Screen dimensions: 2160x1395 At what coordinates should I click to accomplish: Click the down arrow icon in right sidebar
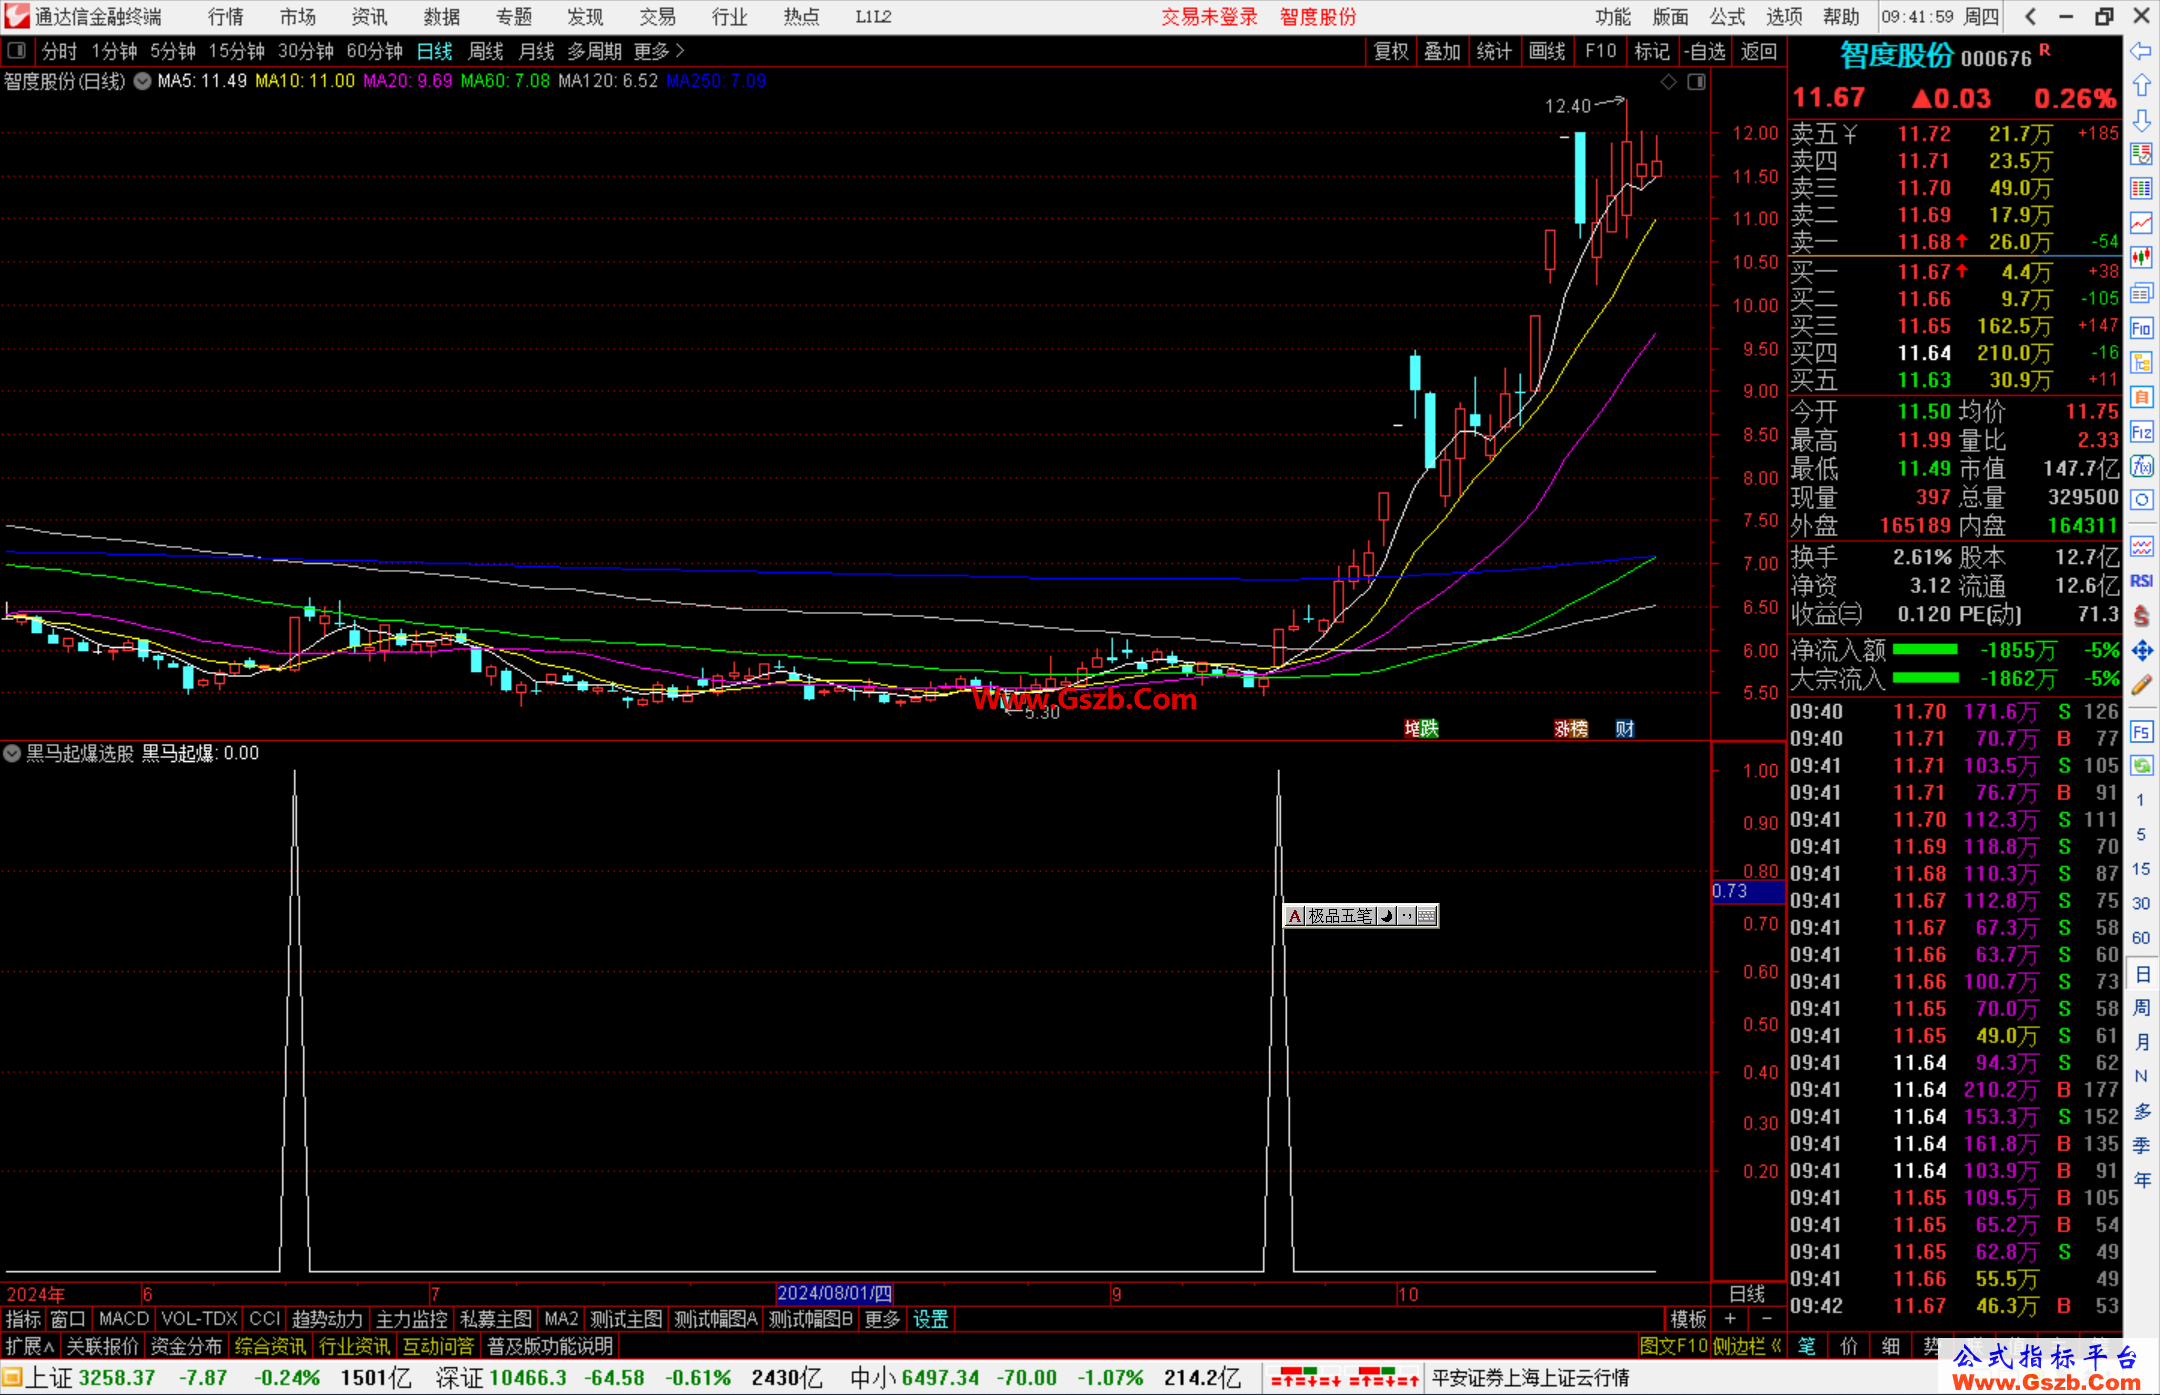point(2141,120)
